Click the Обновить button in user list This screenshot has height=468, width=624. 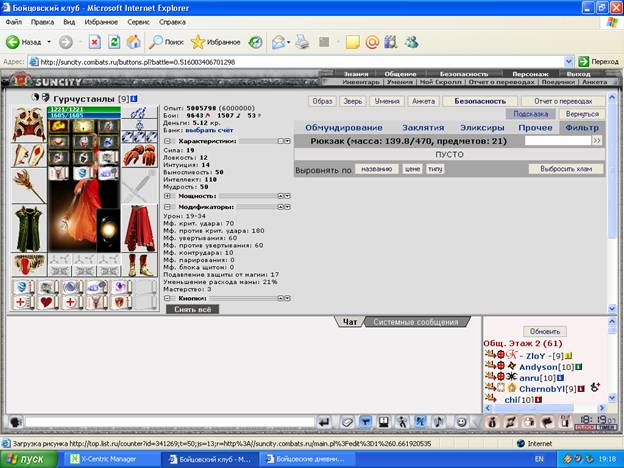(x=545, y=332)
